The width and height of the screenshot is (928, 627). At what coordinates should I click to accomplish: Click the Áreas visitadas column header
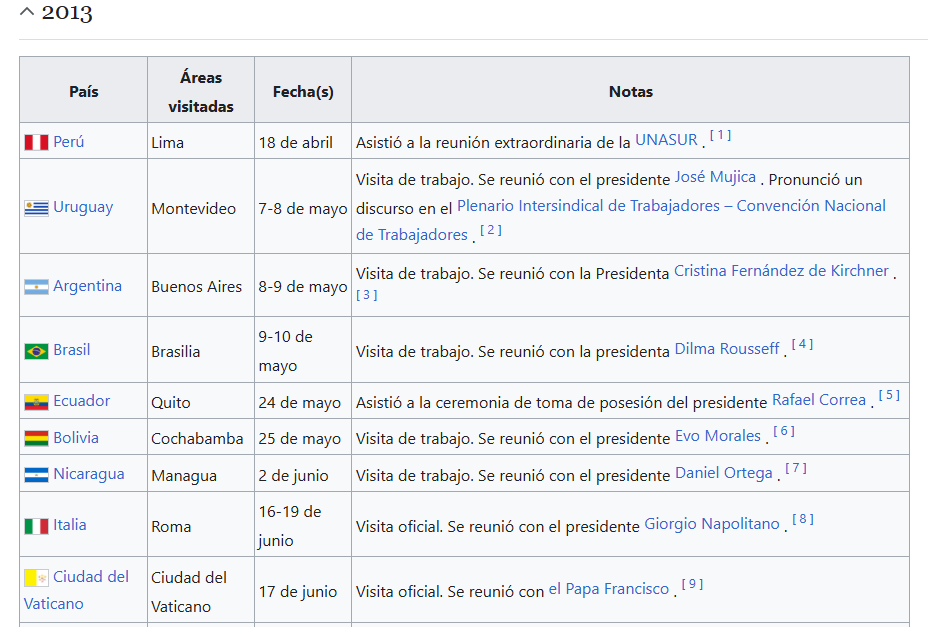click(x=201, y=91)
